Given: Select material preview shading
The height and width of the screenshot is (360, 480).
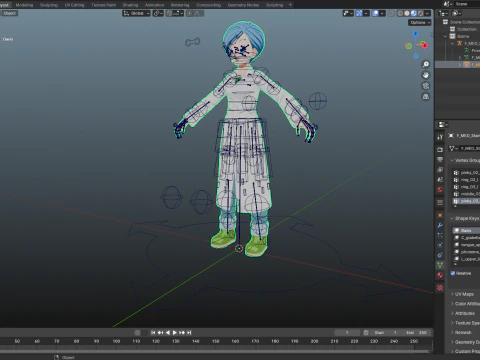Looking at the screenshot, I should (x=414, y=13).
